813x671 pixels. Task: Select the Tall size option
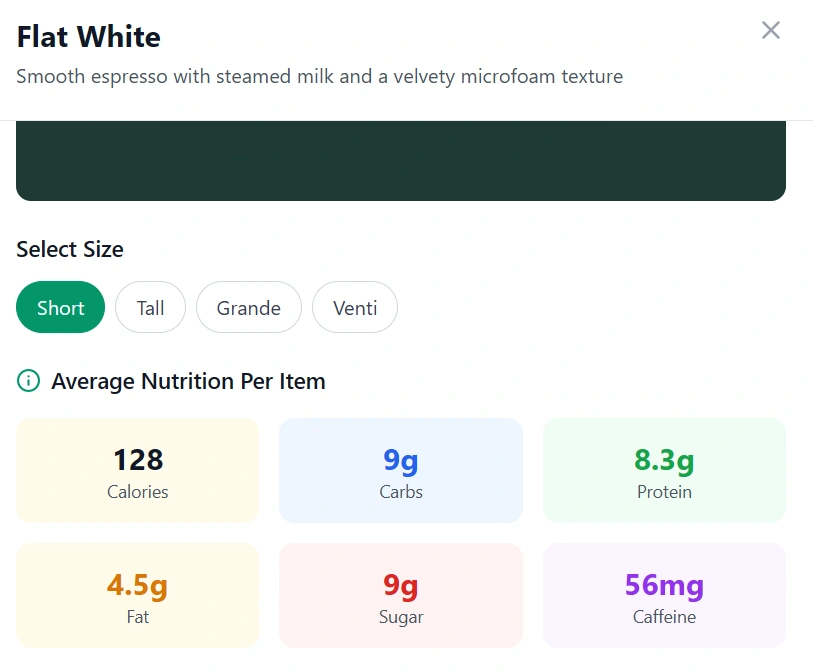(150, 307)
